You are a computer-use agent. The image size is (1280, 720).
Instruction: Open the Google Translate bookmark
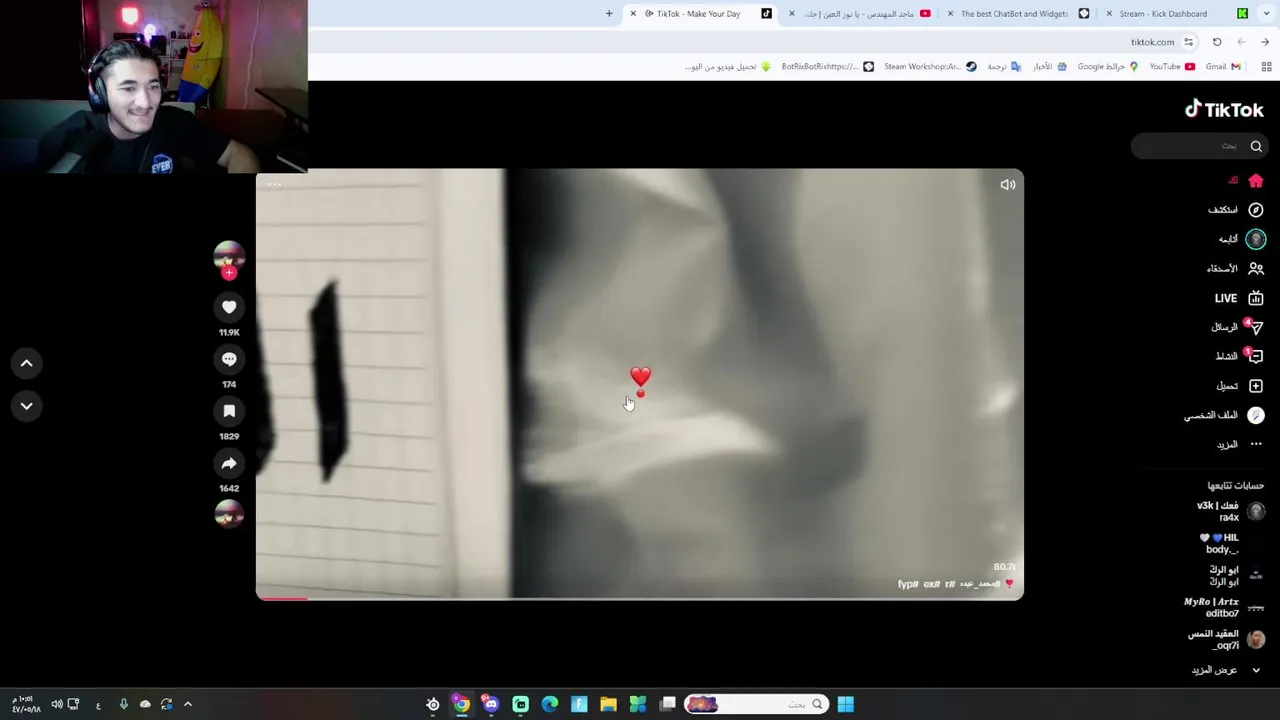point(1004,67)
